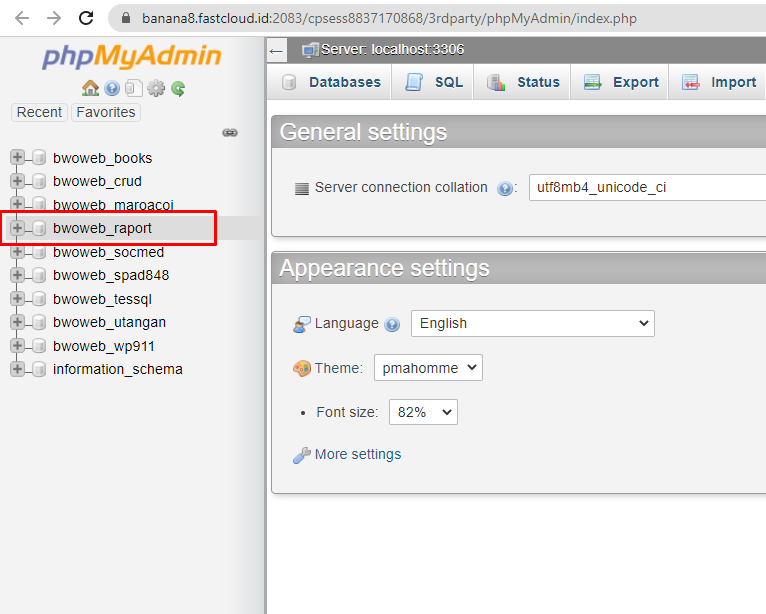This screenshot has width=766, height=614.
Task: Open the bwoweb_tessql database
Action: tap(102, 299)
